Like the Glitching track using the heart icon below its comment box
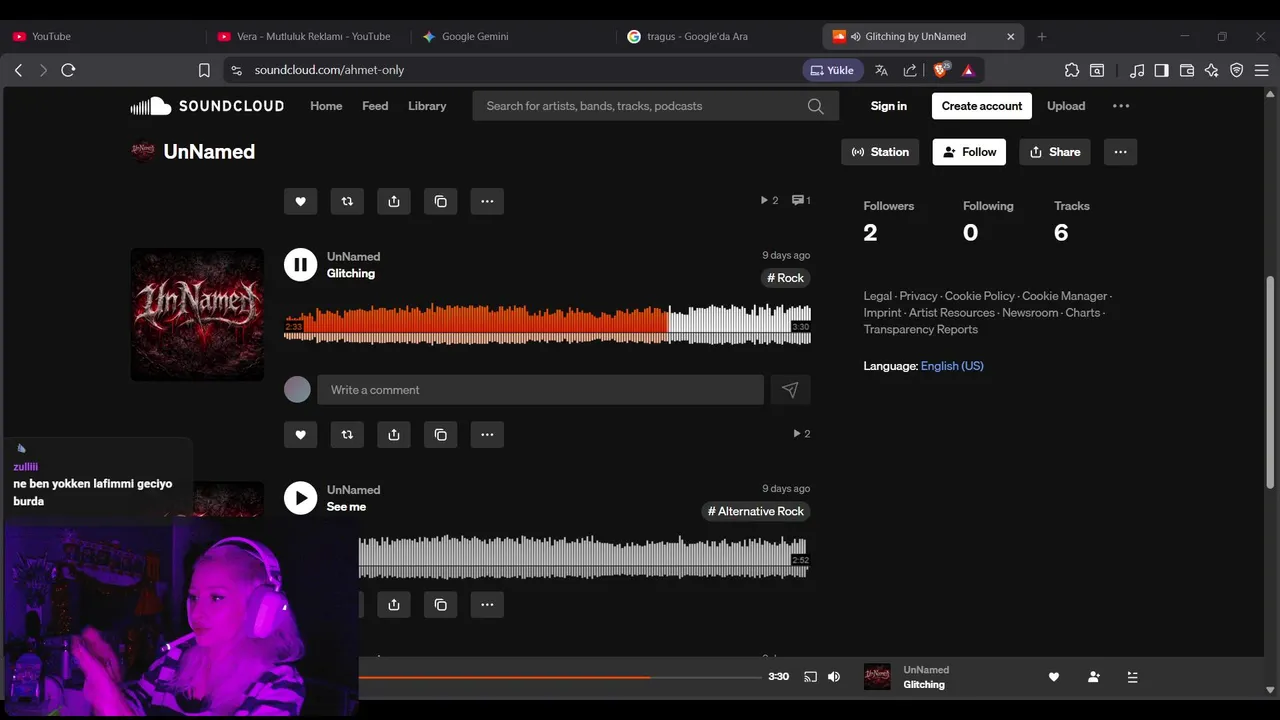1280x720 pixels. (x=300, y=434)
